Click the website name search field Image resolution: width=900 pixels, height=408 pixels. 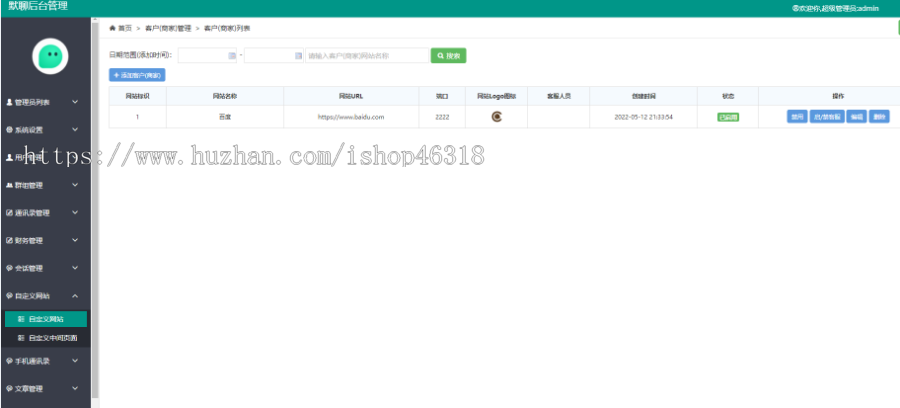(367, 56)
